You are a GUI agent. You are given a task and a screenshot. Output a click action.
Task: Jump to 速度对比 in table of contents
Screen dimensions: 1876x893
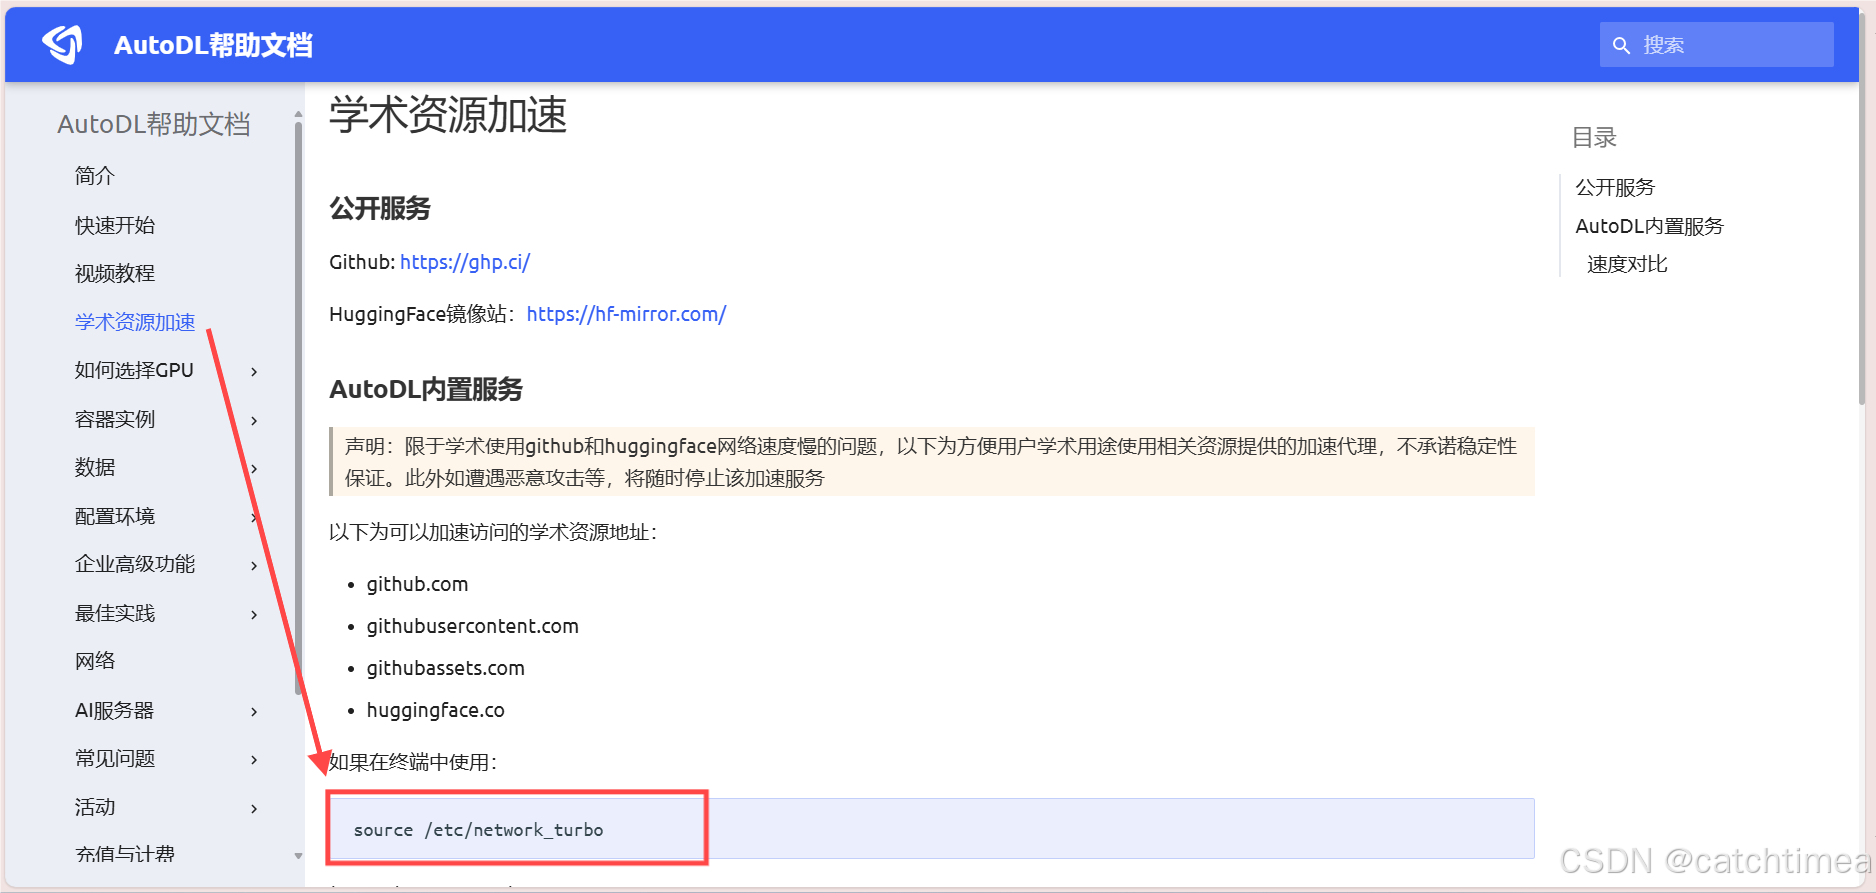point(1627,264)
